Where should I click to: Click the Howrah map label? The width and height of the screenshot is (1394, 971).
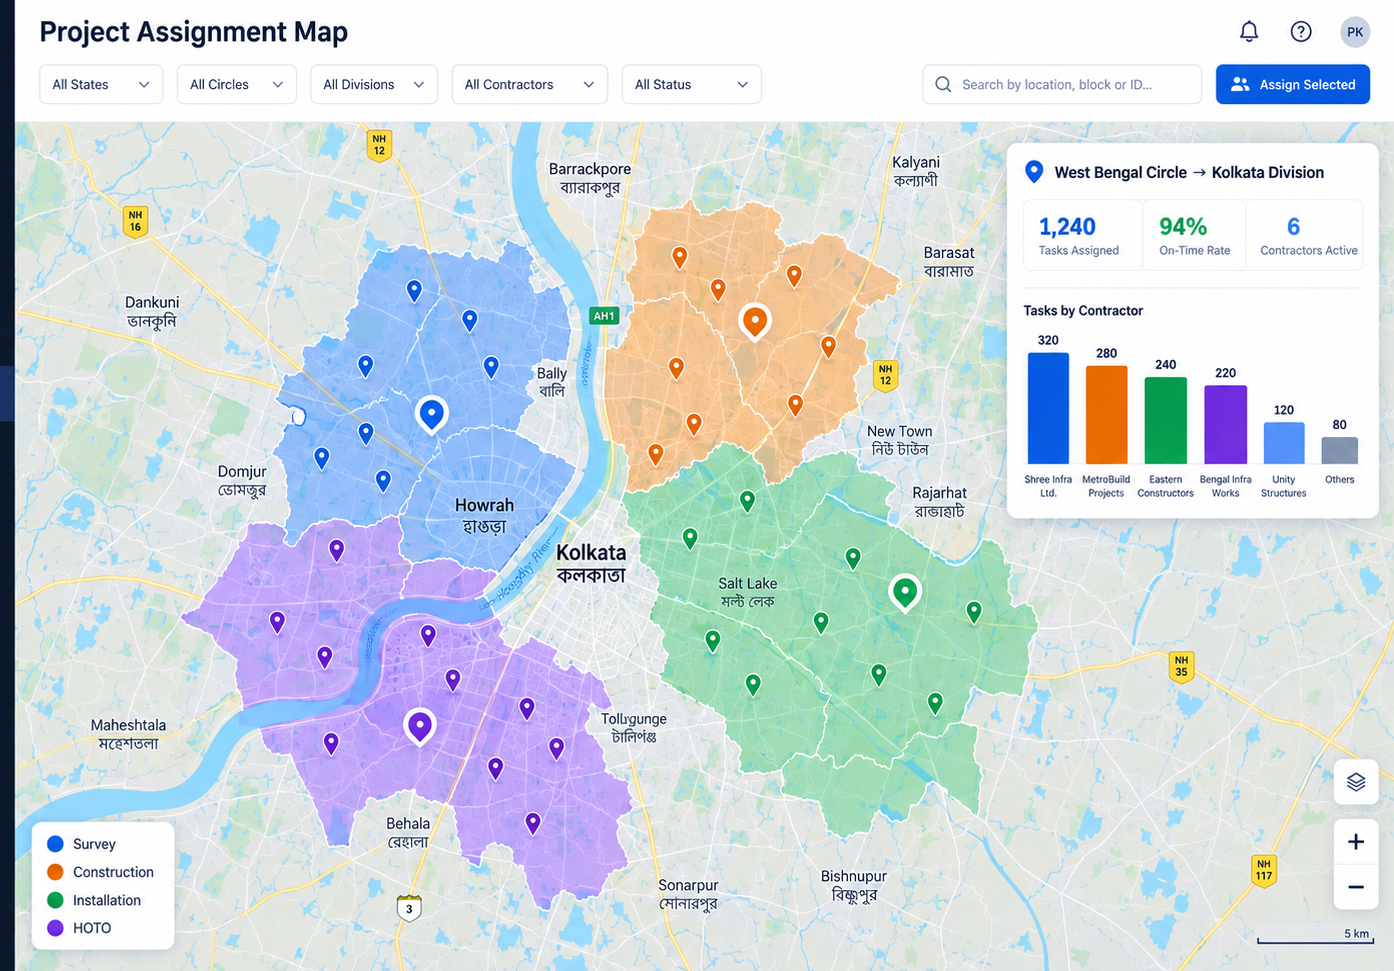point(484,515)
